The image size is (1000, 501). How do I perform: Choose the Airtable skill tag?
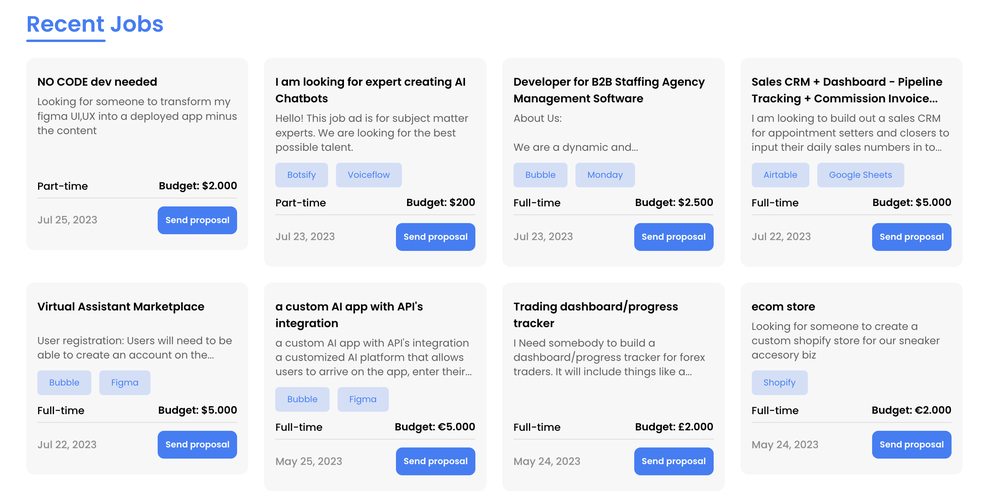(780, 175)
